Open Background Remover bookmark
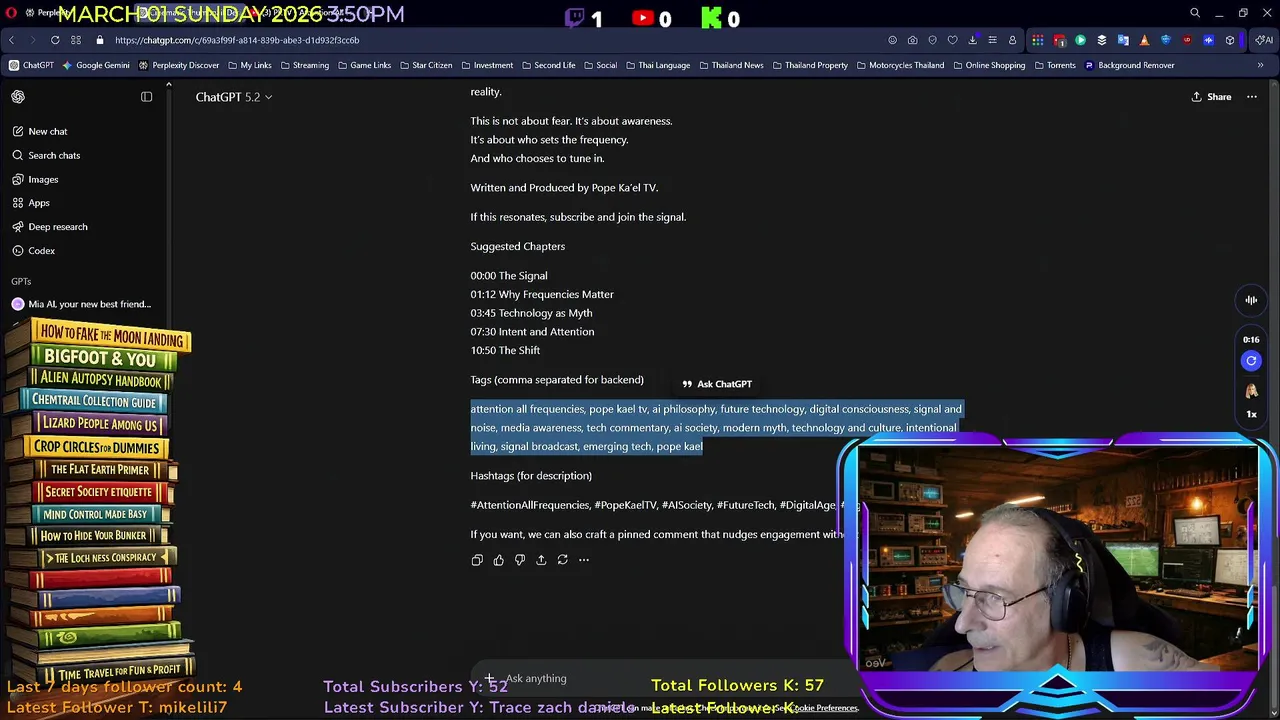This screenshot has height=720, width=1280. click(x=1129, y=65)
